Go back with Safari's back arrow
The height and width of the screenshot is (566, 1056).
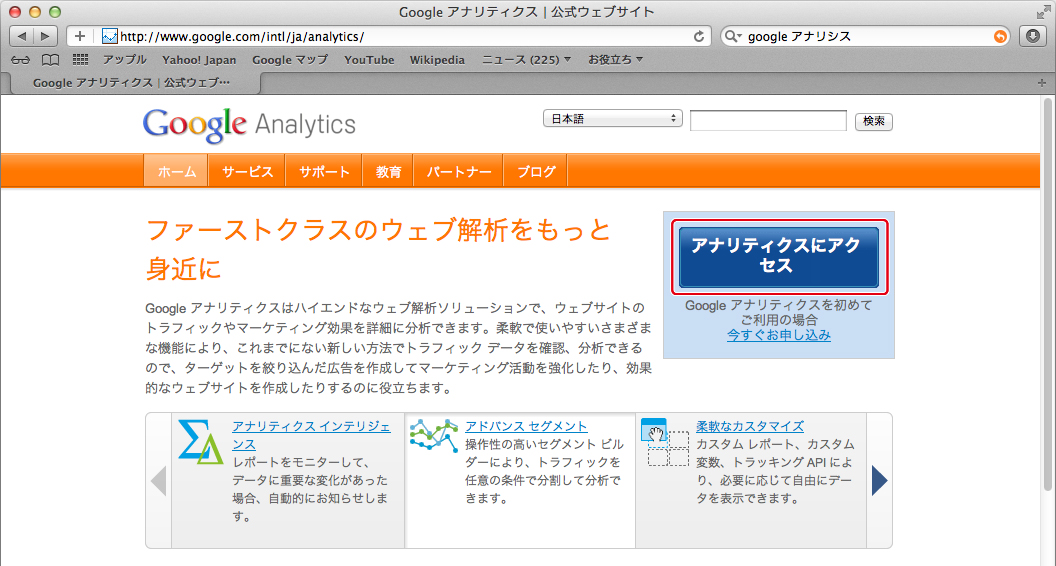tap(22, 36)
